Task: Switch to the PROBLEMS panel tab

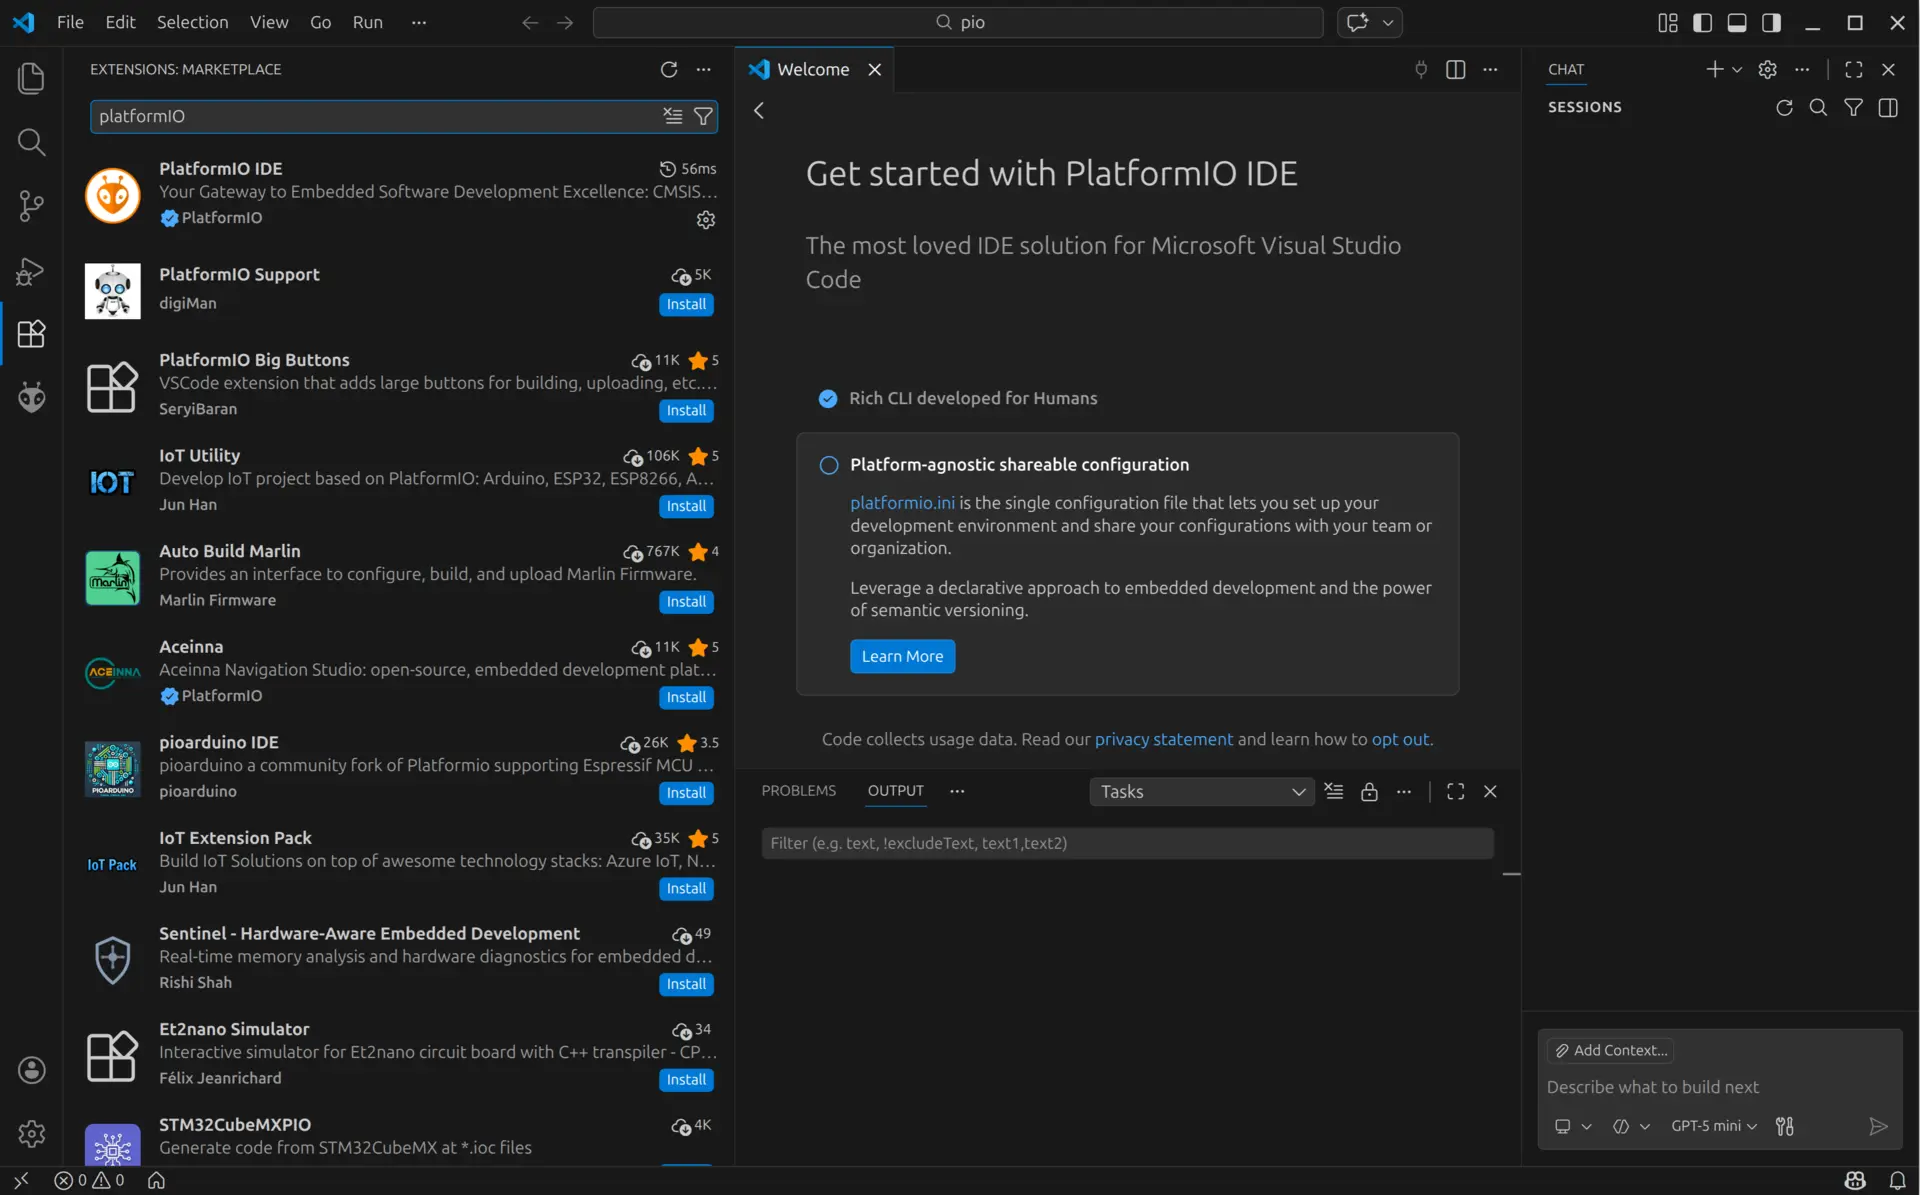Action: [798, 790]
